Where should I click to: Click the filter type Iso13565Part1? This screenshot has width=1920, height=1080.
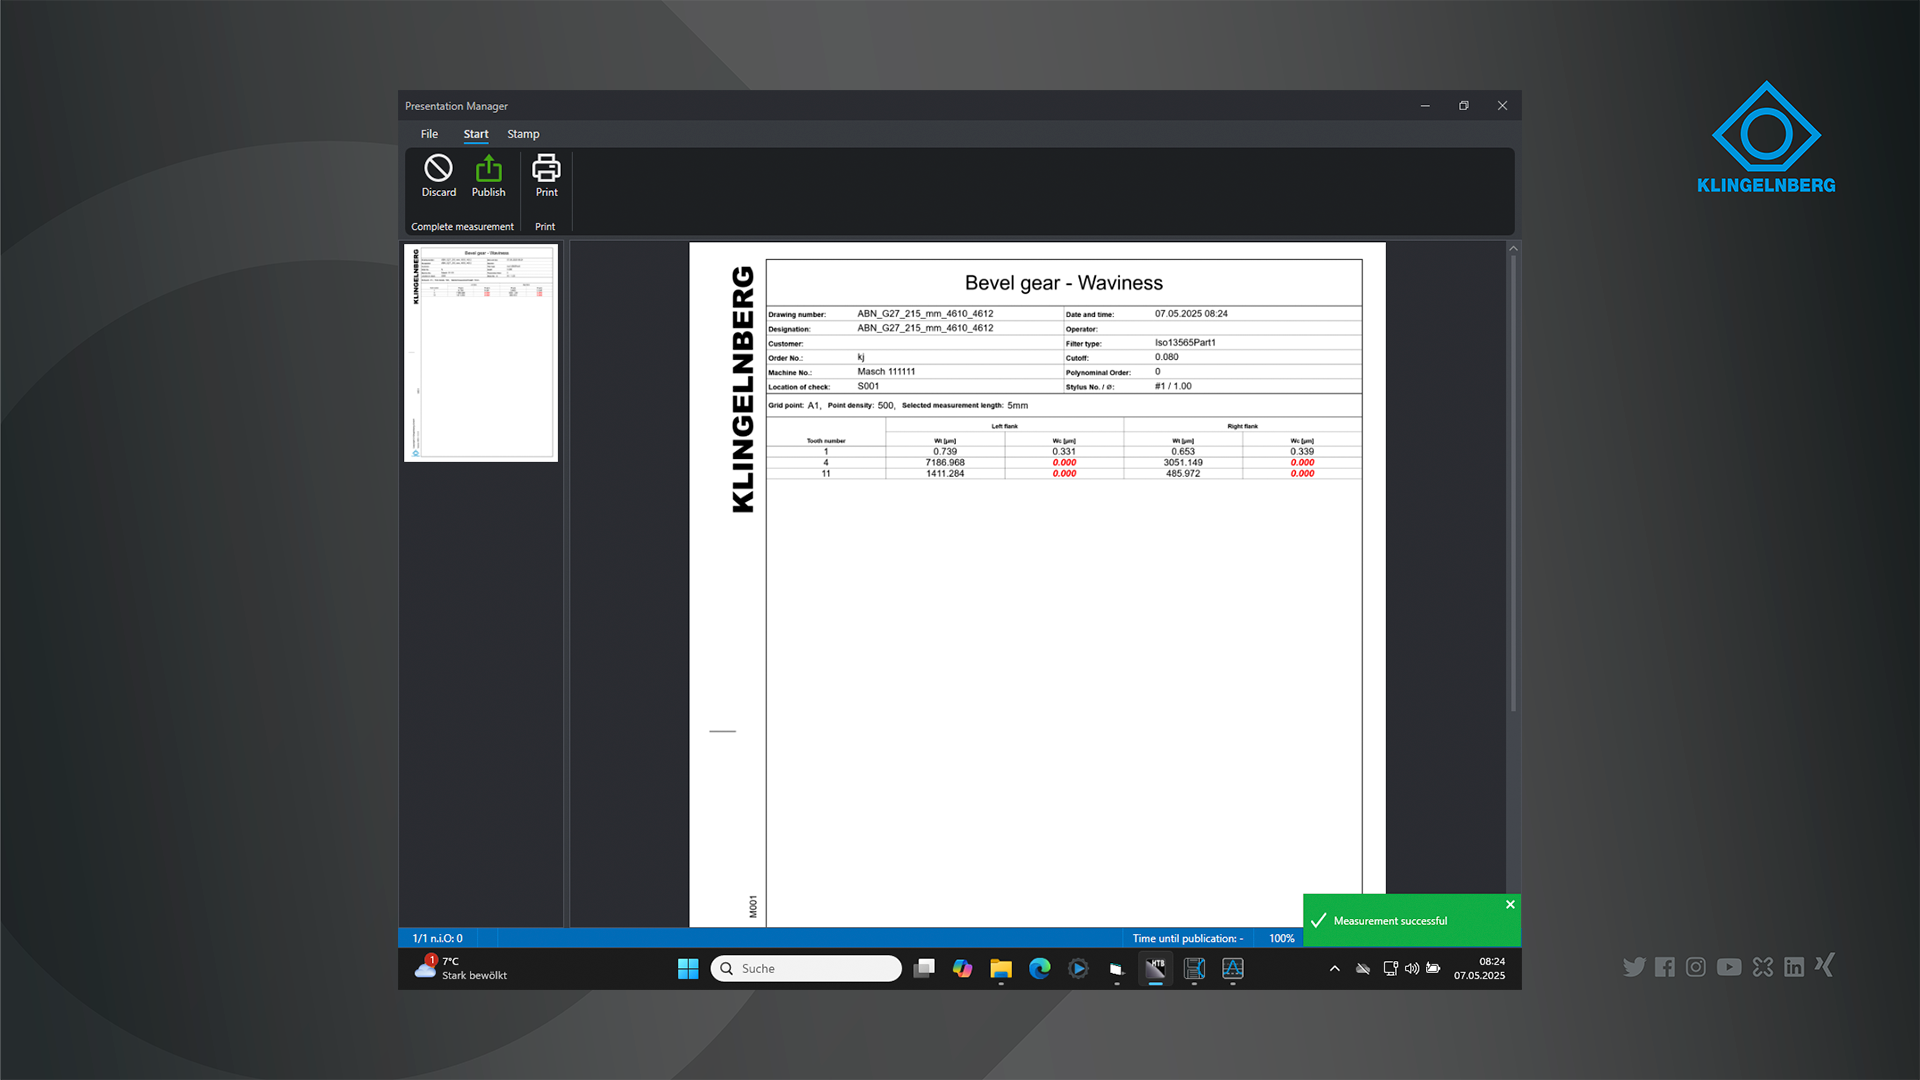tap(1185, 343)
